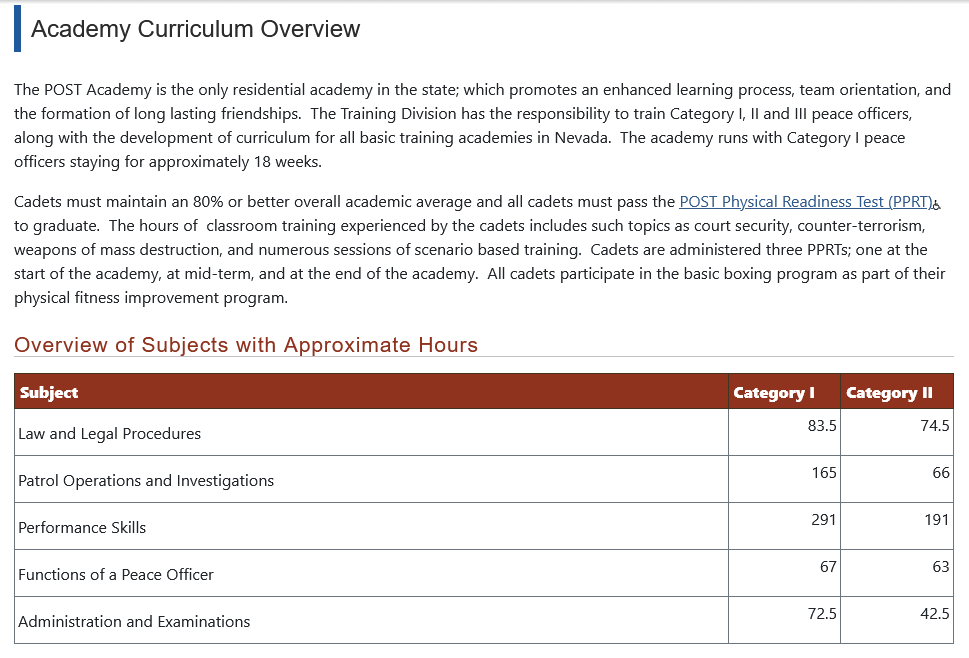Click the 67 hours Category I cell
The height and width of the screenshot is (658, 969).
coord(827,566)
